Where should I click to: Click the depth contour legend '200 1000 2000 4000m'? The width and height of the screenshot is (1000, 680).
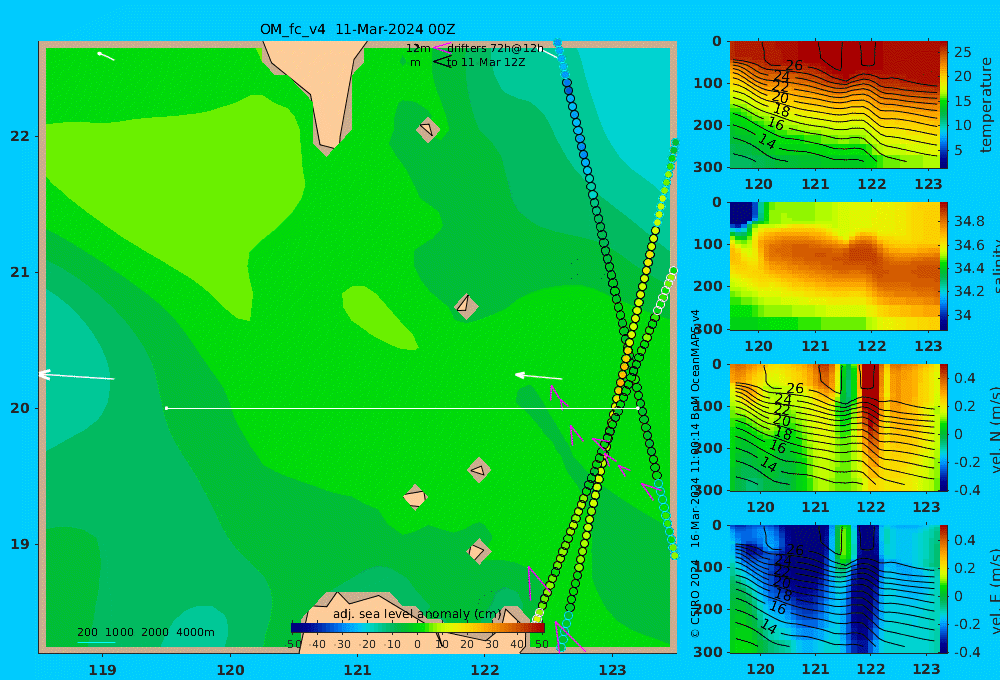145,632
